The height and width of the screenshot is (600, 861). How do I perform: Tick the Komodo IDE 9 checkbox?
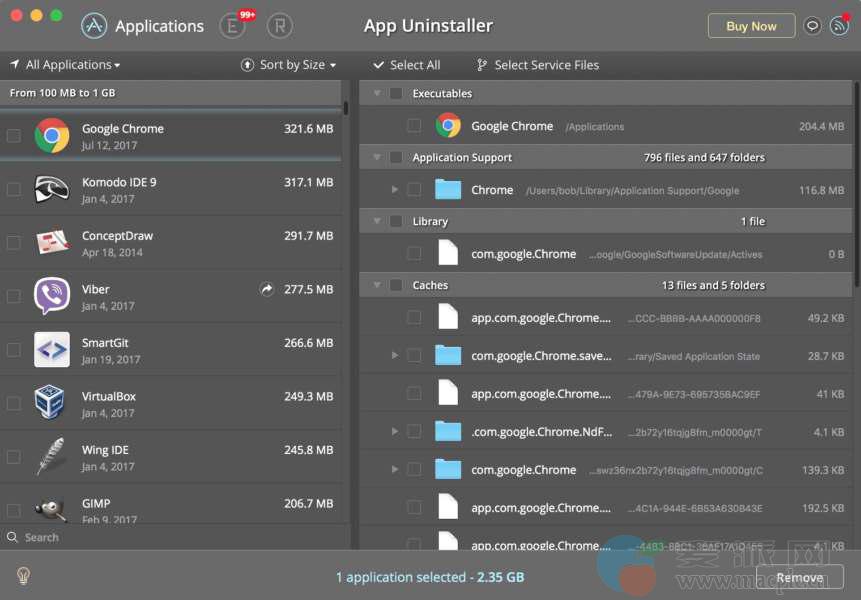coord(14,189)
